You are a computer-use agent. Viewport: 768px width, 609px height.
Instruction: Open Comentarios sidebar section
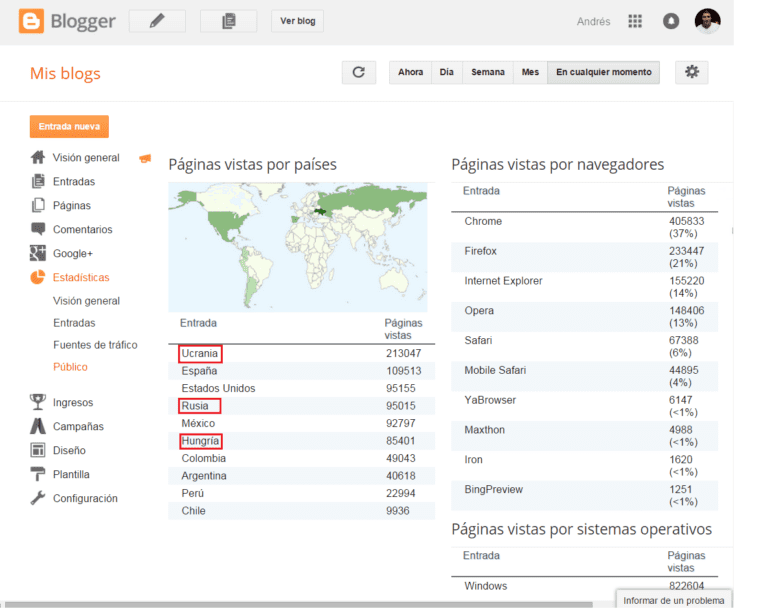(x=82, y=229)
